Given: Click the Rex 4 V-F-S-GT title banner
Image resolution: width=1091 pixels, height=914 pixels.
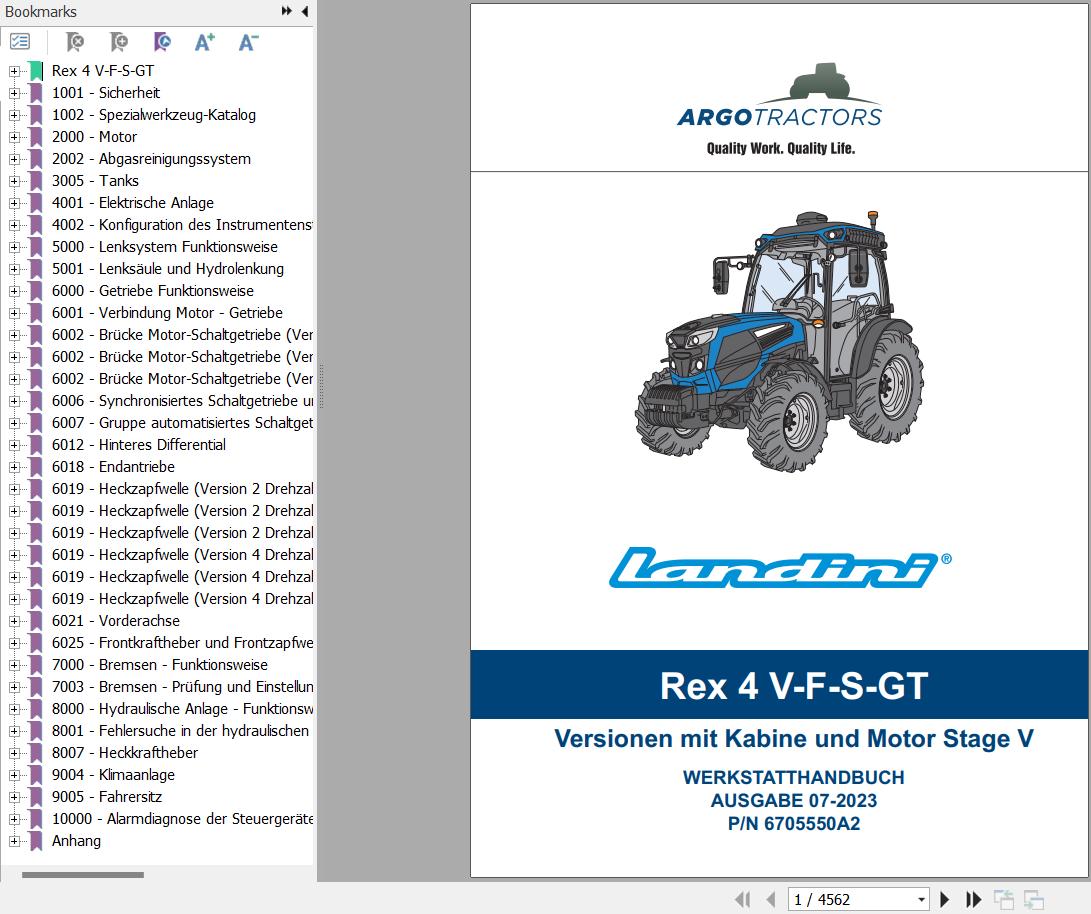Looking at the screenshot, I should pyautogui.click(x=779, y=685).
